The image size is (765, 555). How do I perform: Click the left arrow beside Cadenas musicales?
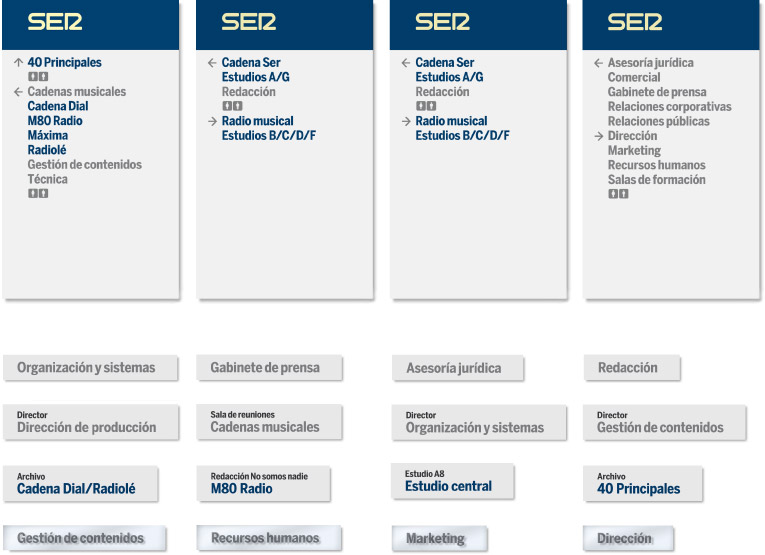(19, 92)
